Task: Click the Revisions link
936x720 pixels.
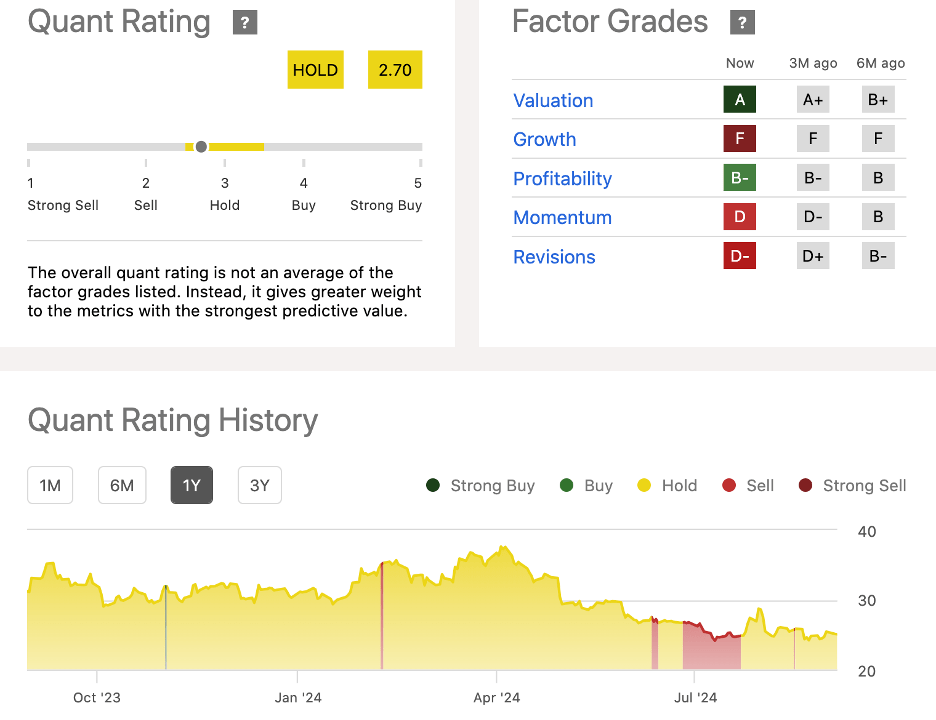Action: (x=554, y=257)
